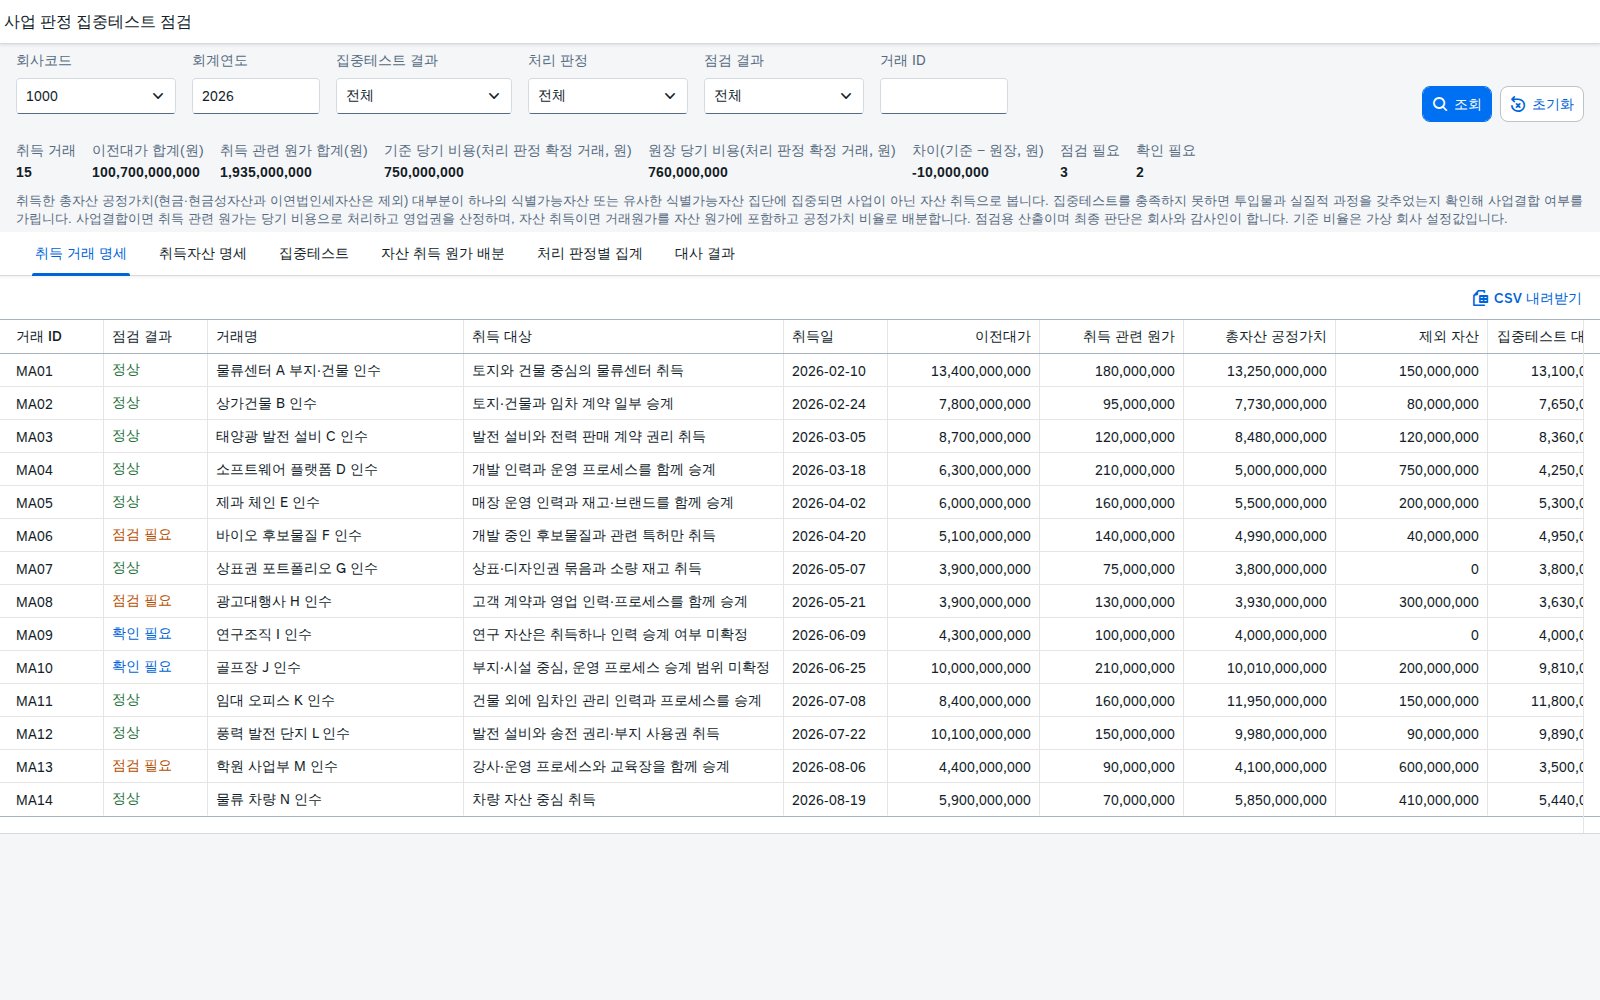1600x1000 pixels.
Task: Select the MA01 transaction ID cell
Action: point(52,370)
